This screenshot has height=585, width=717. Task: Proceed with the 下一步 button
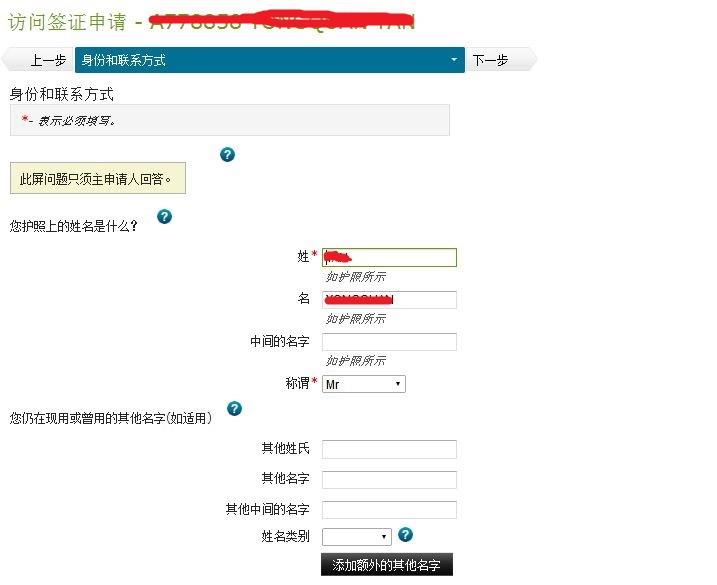pyautogui.click(x=495, y=60)
